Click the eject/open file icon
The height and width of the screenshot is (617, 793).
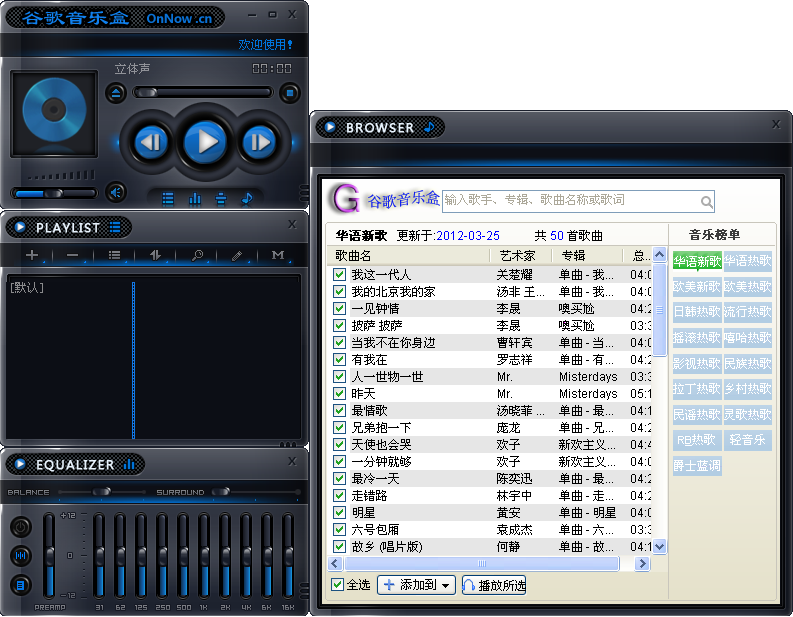coord(116,93)
